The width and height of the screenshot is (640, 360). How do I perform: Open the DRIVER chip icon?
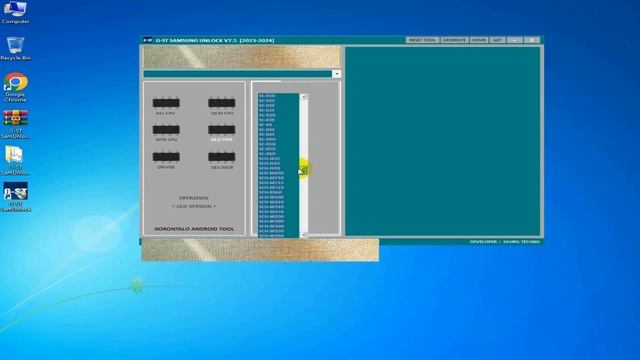pyautogui.click(x=166, y=157)
